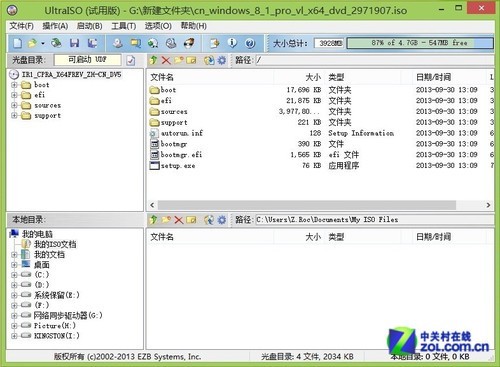Click the Save floppy disk icon

click(74, 43)
